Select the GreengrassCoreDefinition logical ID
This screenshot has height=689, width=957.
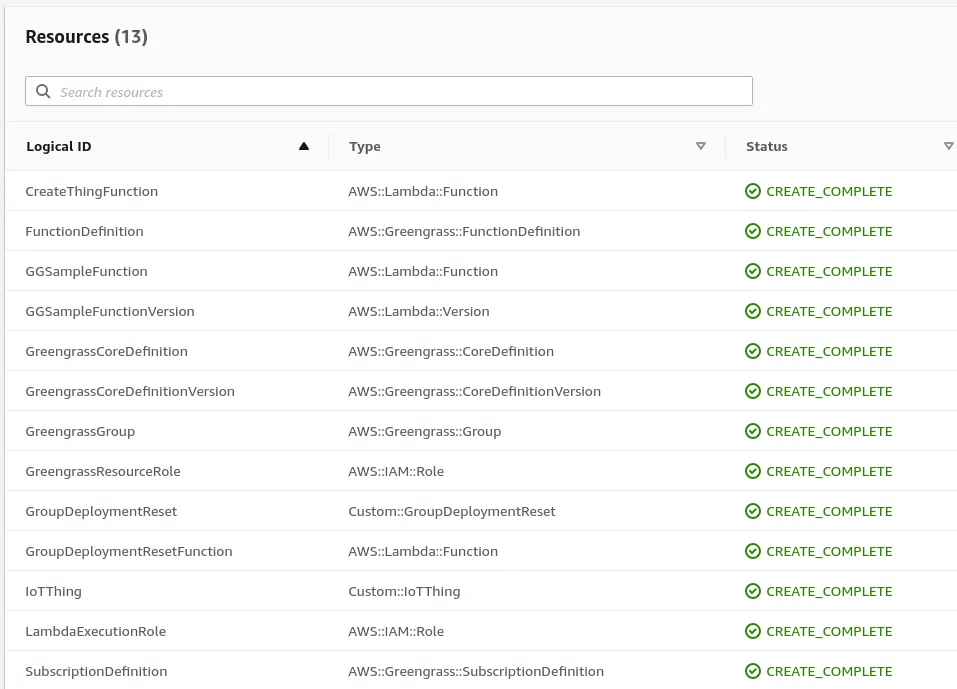(x=106, y=352)
